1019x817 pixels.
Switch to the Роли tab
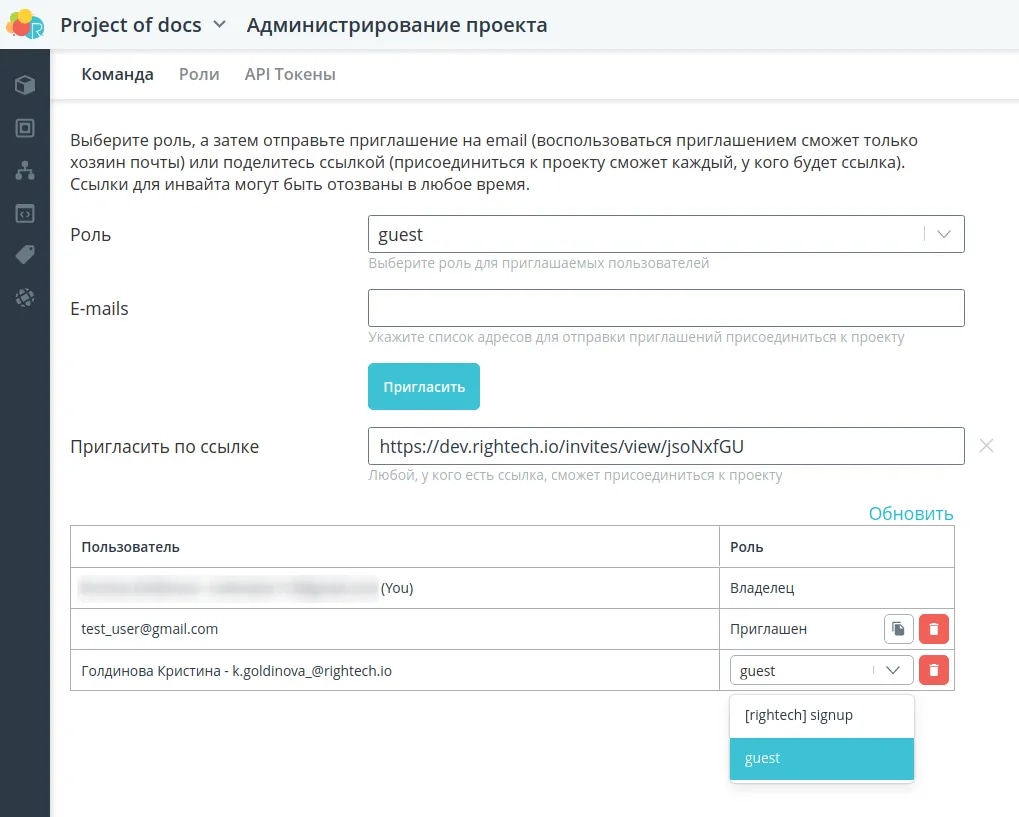tap(199, 74)
